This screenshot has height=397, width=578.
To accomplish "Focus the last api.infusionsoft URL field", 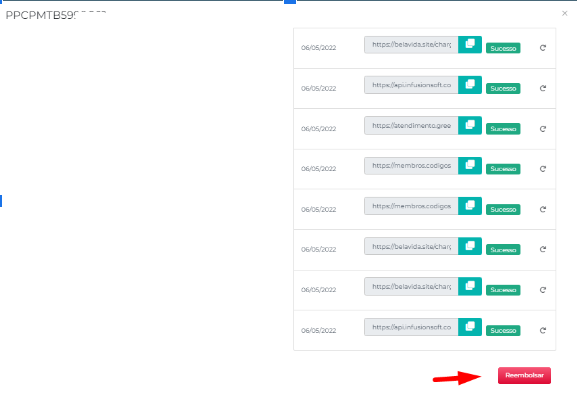I will coord(411,327).
